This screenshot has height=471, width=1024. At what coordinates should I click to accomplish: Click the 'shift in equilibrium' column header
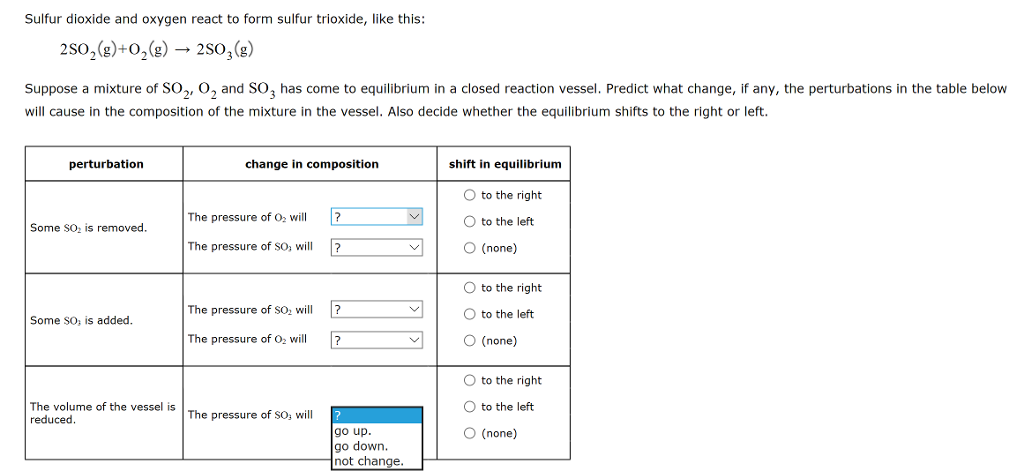[x=505, y=164]
